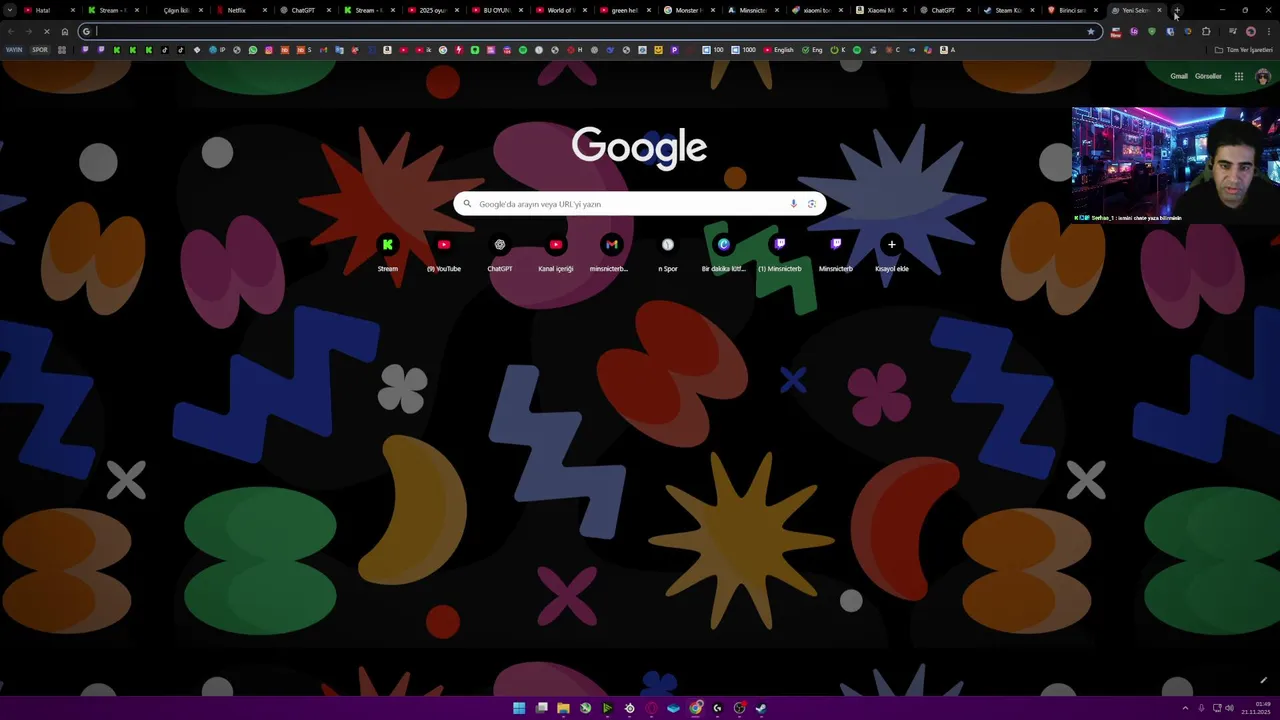
Task: Open the English bookmark
Action: click(x=778, y=50)
